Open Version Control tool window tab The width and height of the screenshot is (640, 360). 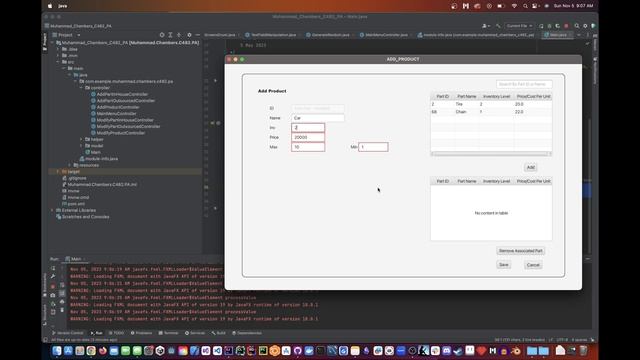tap(68, 333)
